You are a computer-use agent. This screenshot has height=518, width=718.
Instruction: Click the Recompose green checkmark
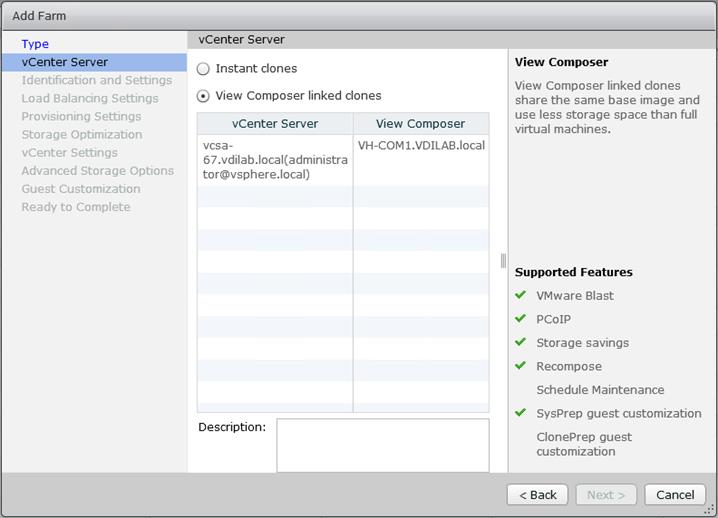[x=521, y=365]
